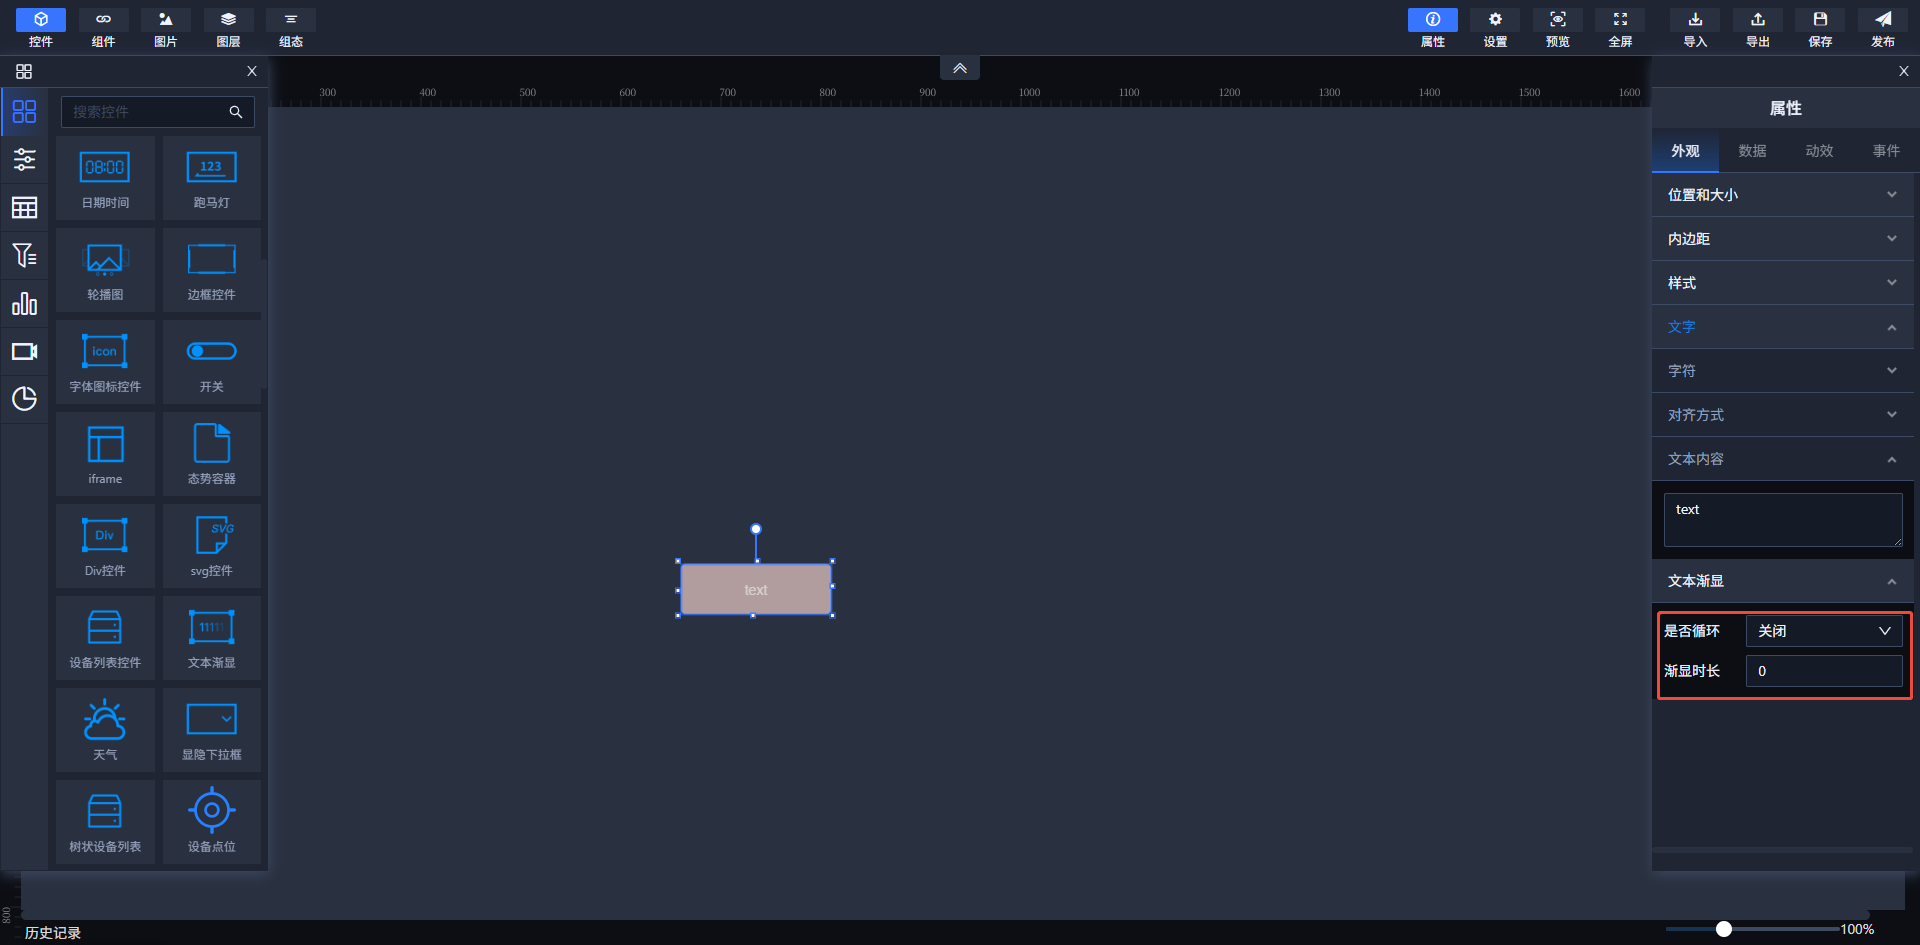This screenshot has width=1920, height=945.
Task: Open the 是否循环 loop dropdown
Action: [1824, 631]
